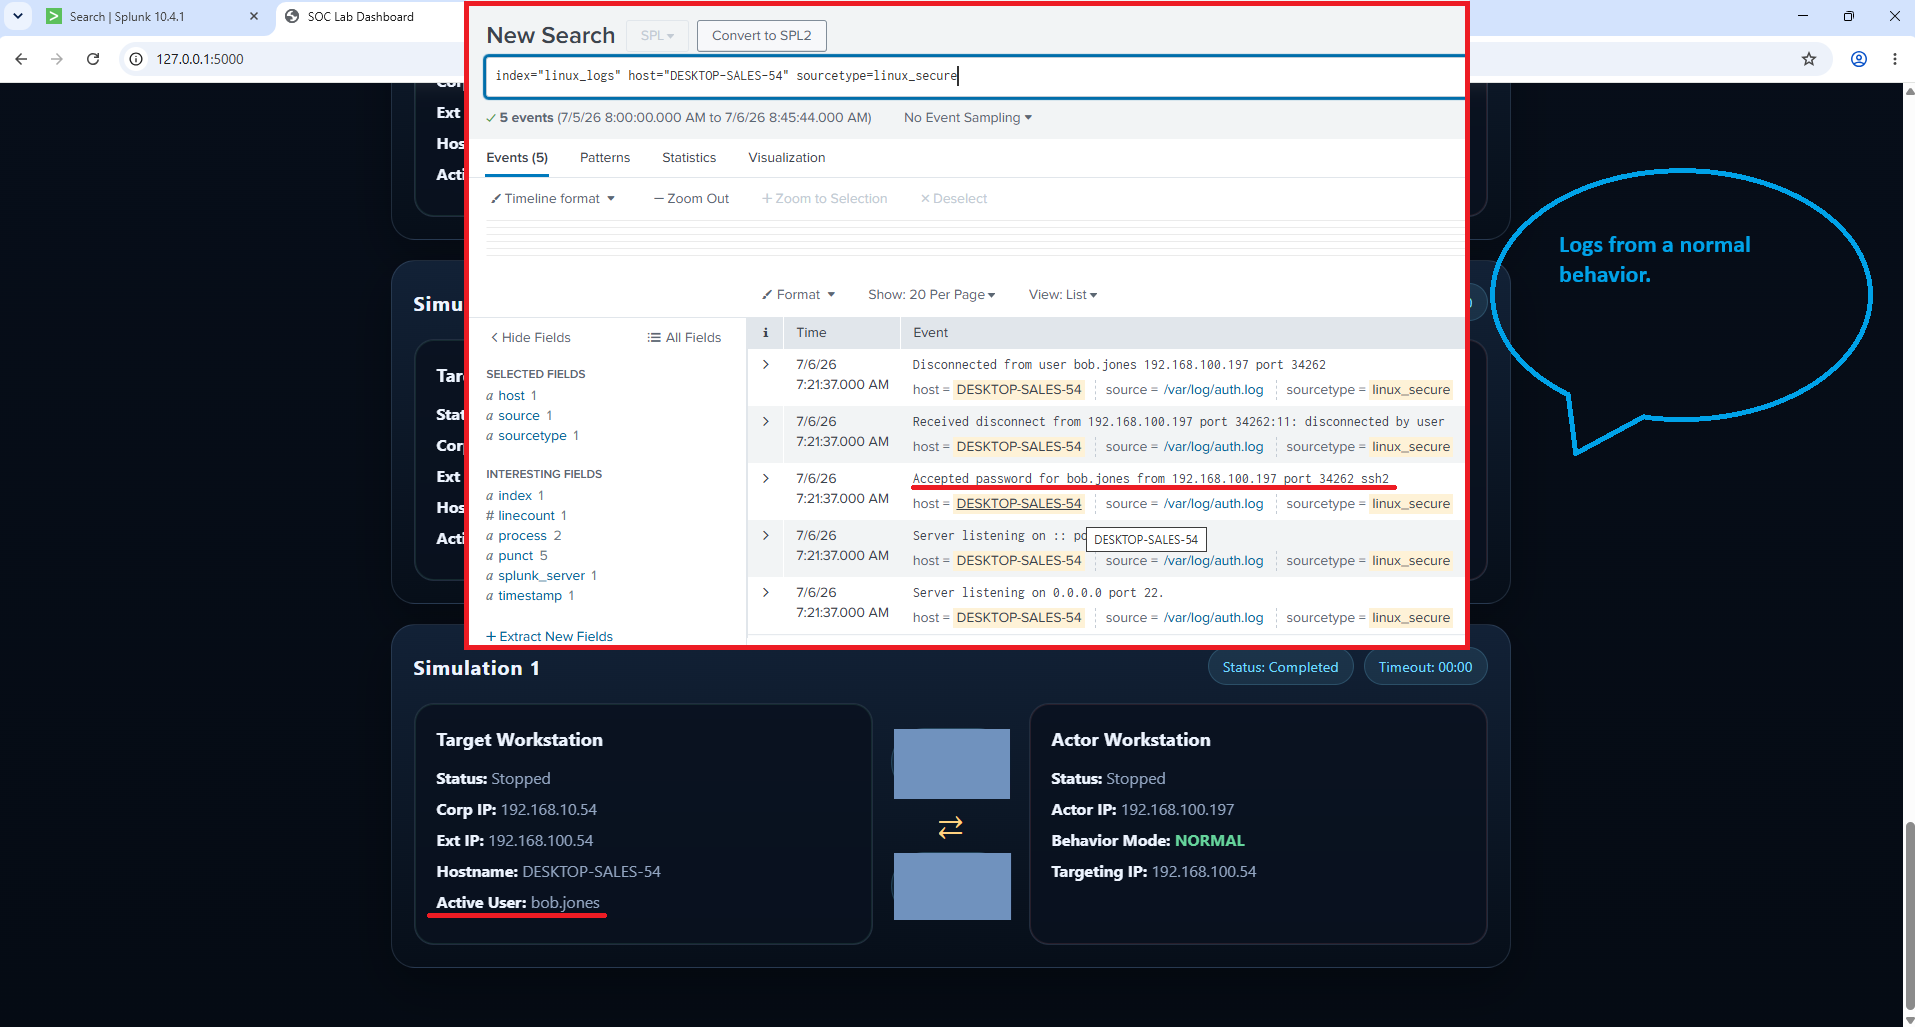Open No Event Sampling dropdown

(968, 118)
